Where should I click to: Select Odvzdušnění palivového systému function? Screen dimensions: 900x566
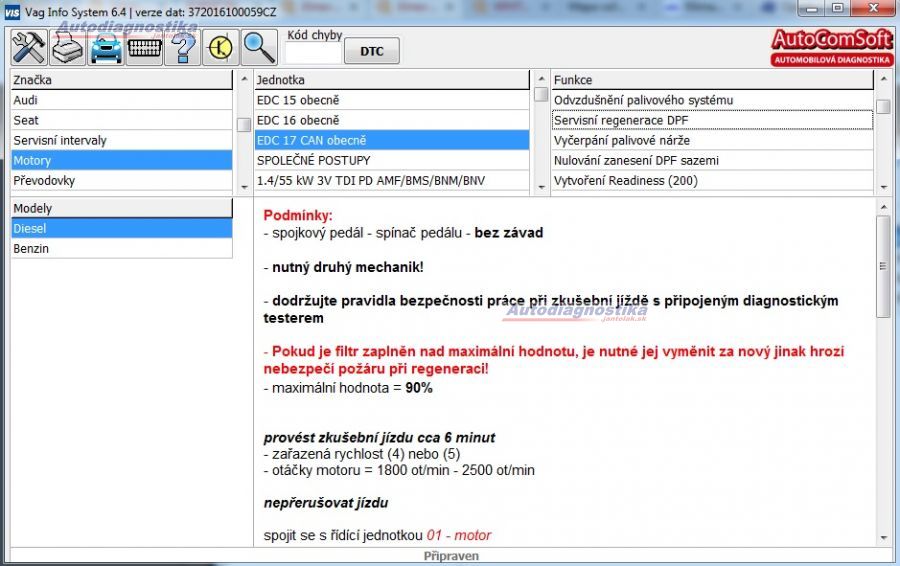[x=712, y=100]
